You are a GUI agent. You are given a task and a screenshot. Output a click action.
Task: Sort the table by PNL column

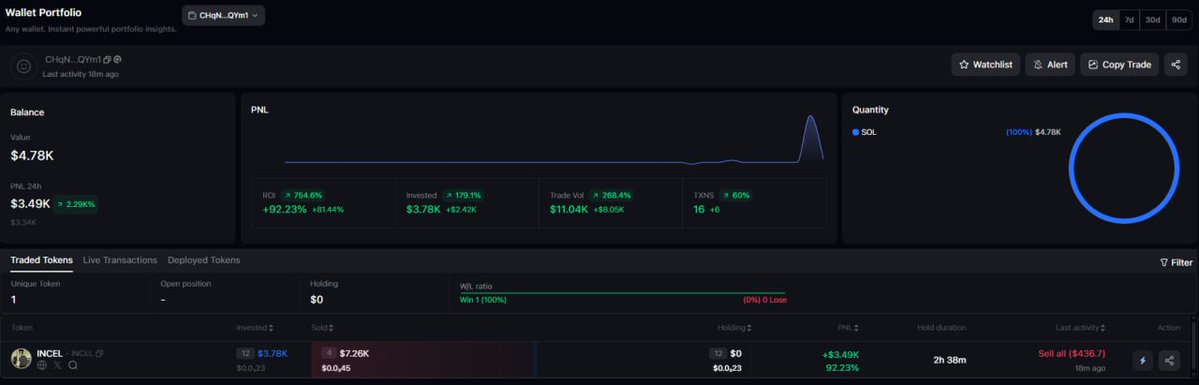848,328
